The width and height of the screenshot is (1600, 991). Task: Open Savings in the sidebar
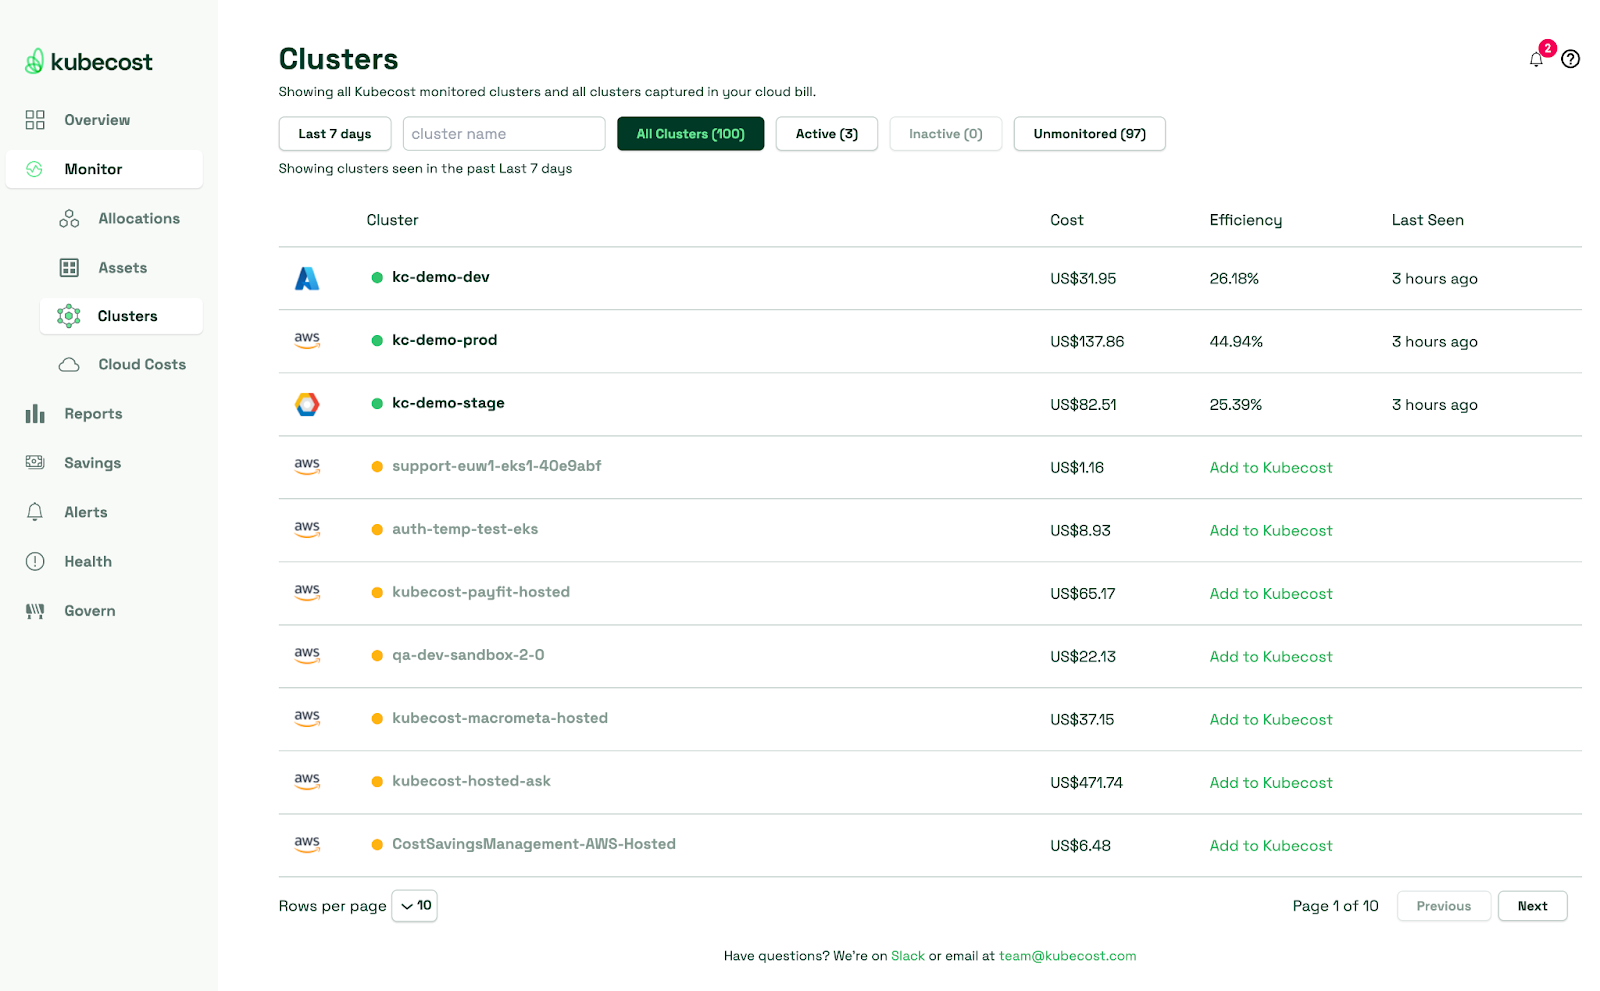tap(92, 463)
